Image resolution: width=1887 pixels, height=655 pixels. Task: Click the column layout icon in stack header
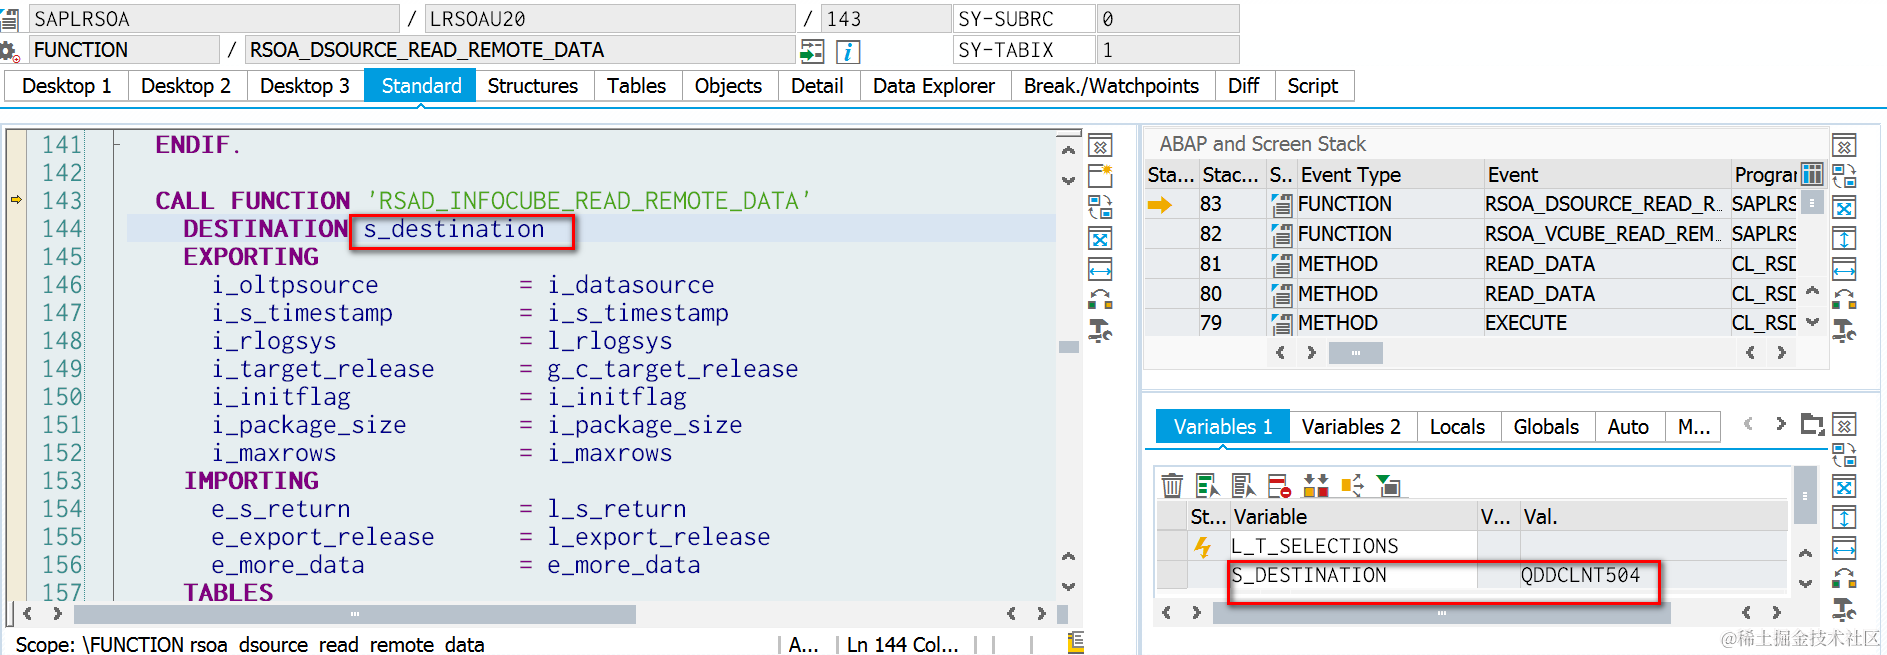pyautogui.click(x=1811, y=174)
